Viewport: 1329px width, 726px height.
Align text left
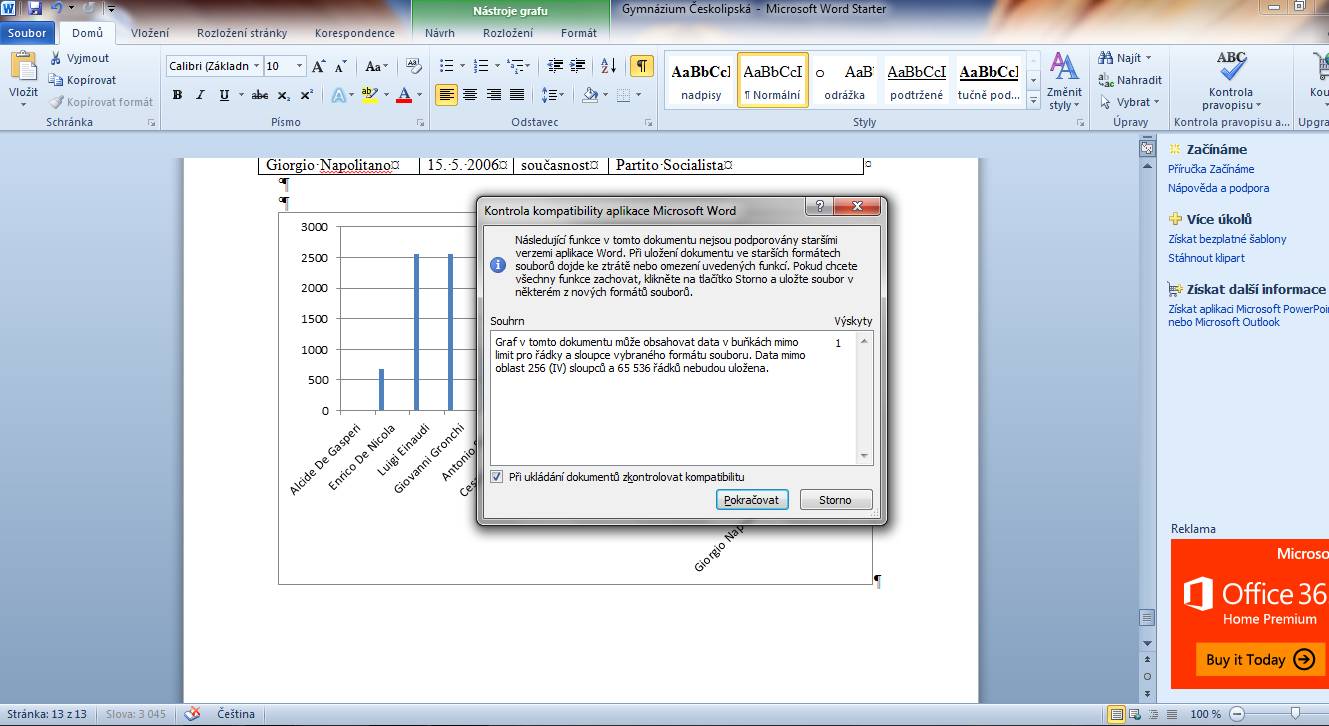click(x=446, y=95)
